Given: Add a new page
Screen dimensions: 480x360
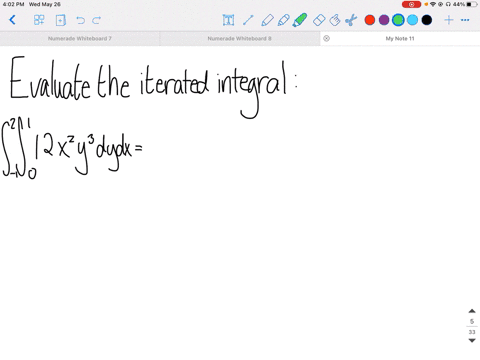Looking at the screenshot, I should (60, 20).
